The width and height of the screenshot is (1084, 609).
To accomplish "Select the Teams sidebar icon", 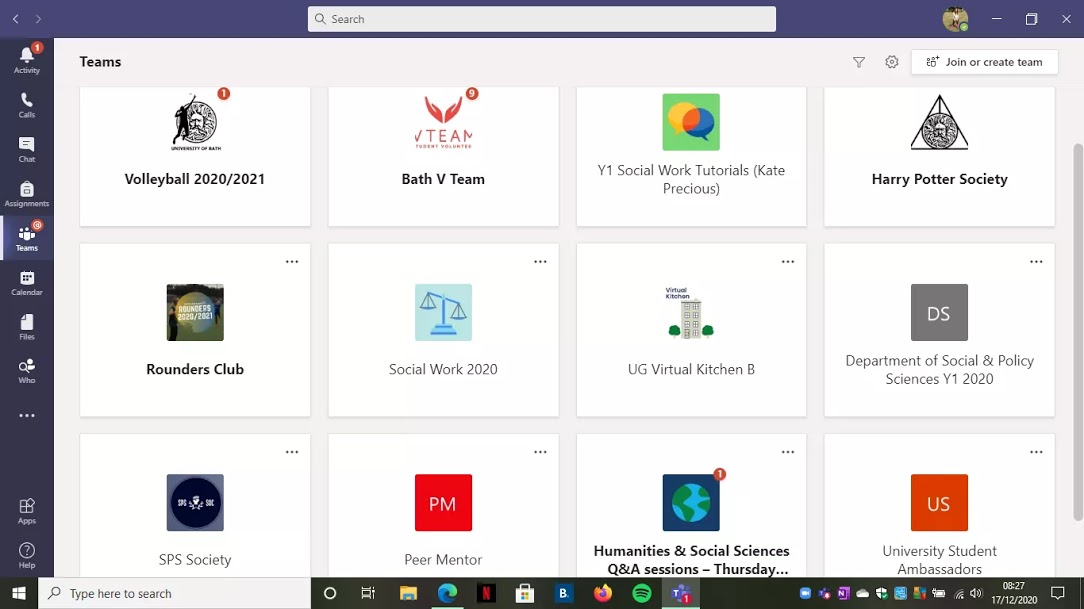I will click(26, 238).
